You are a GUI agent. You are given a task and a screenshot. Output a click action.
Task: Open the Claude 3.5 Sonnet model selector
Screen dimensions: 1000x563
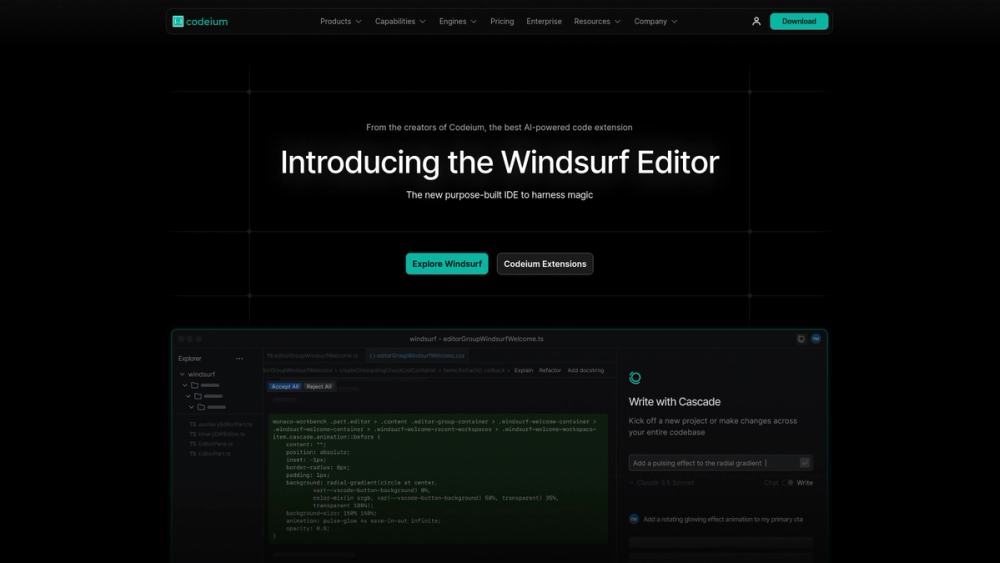pos(662,483)
